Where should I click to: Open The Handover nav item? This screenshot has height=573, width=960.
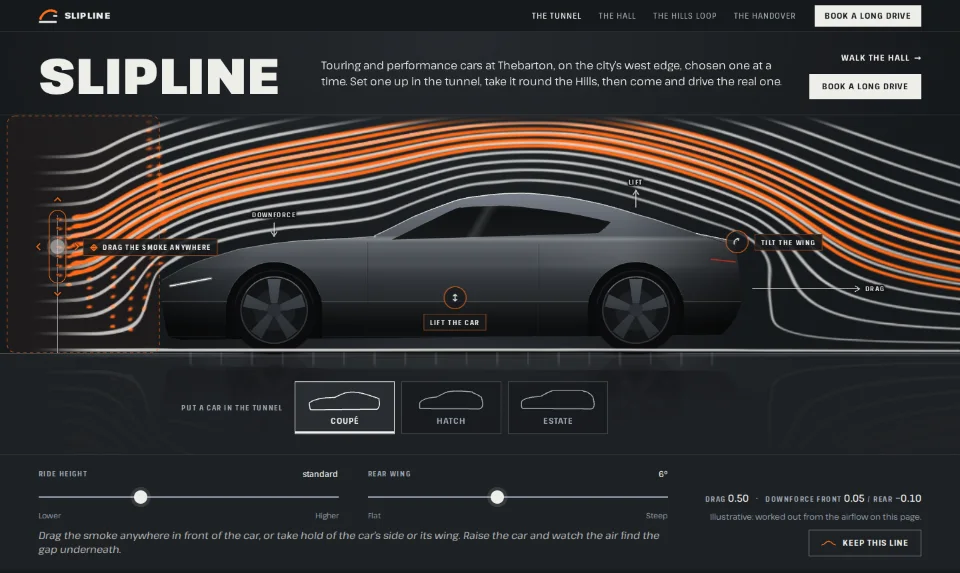[x=764, y=16]
